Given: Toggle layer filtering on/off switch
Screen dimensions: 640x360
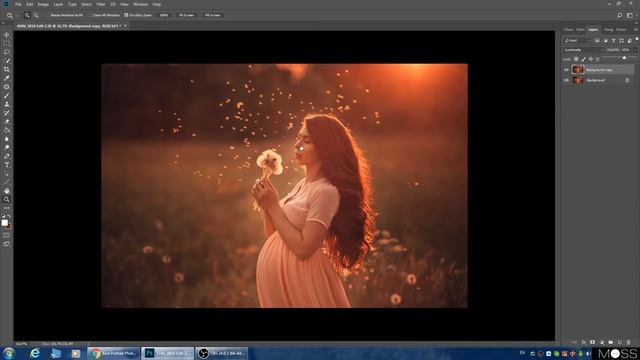Looking at the screenshot, I should [x=637, y=39].
